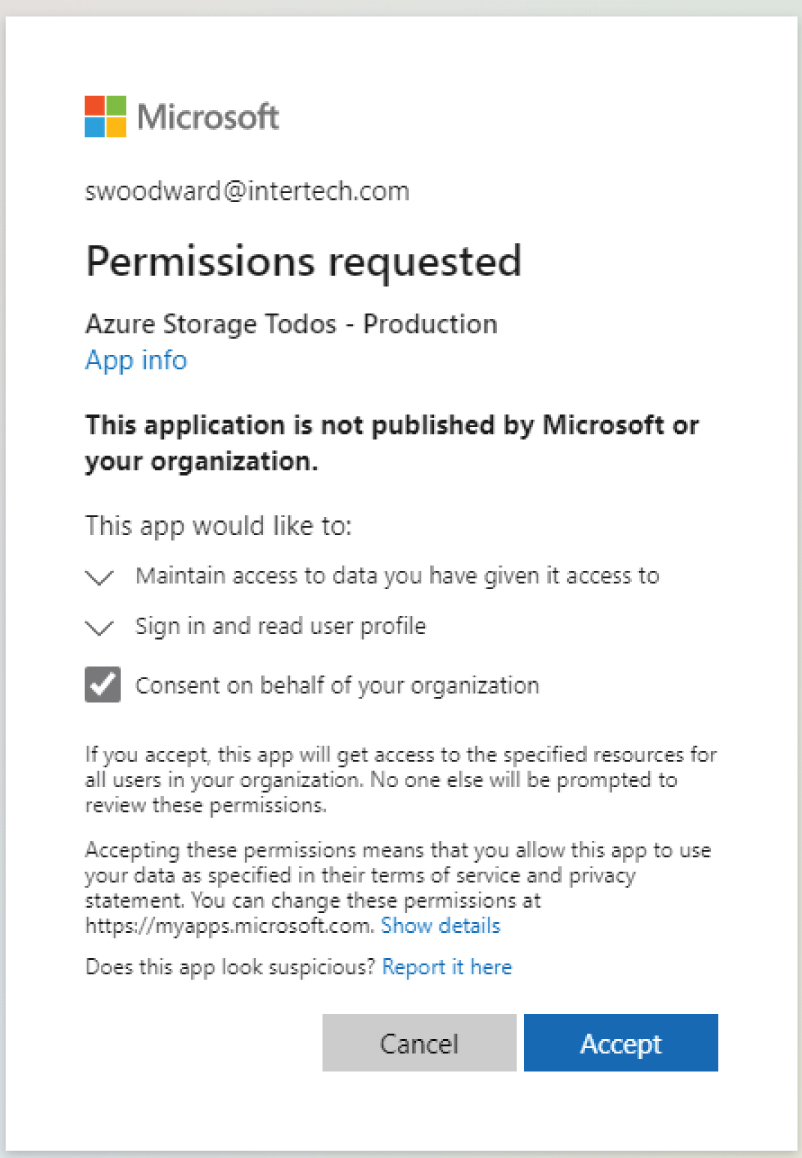Click the 'If you accept' explanation paragraph
802x1158 pixels.
tap(400, 779)
